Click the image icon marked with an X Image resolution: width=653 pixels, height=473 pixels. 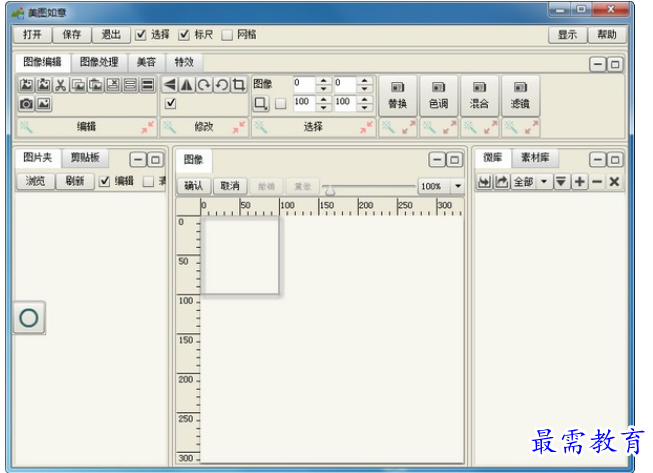[113, 85]
